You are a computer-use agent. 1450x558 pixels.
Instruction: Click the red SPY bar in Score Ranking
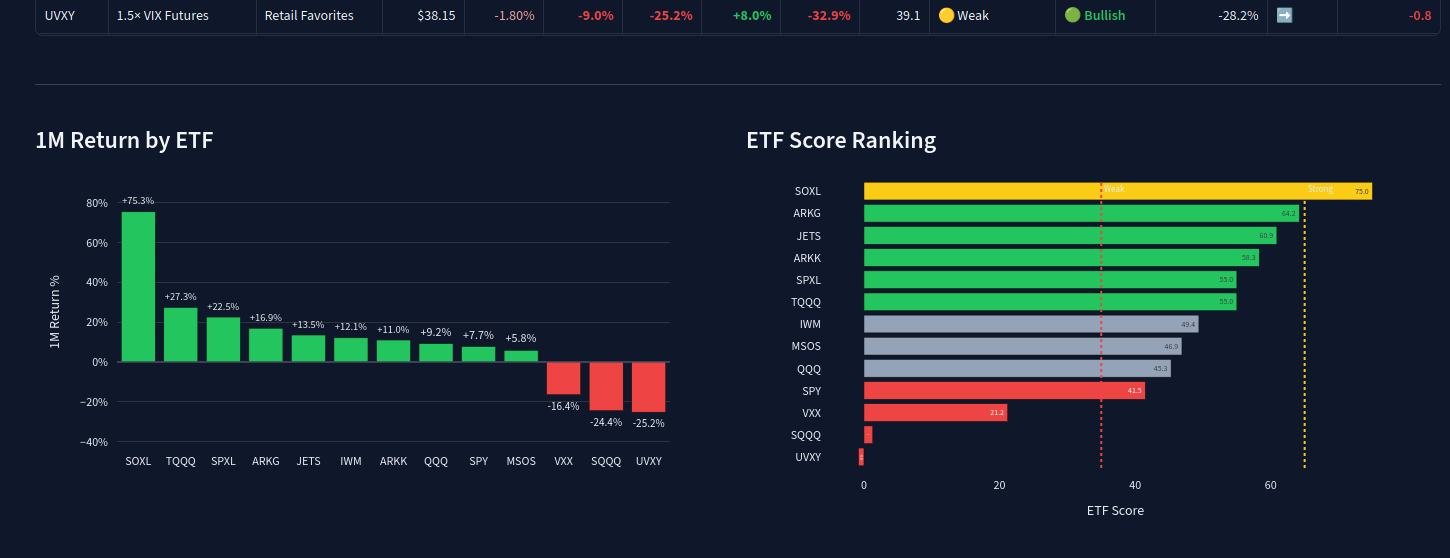(x=1004, y=390)
